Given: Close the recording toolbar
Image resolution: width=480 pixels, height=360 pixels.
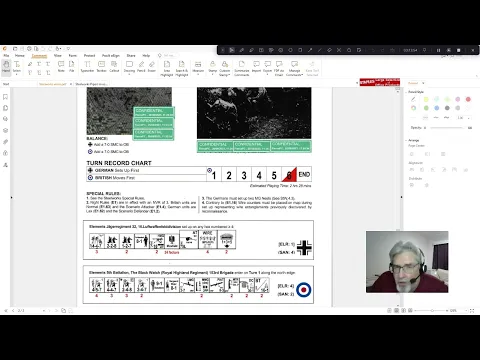Looking at the screenshot, I should pyautogui.click(x=473, y=50).
